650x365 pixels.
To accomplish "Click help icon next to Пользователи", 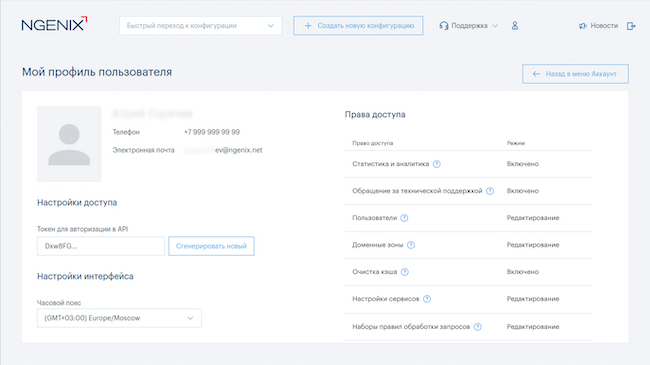I will coord(404,218).
